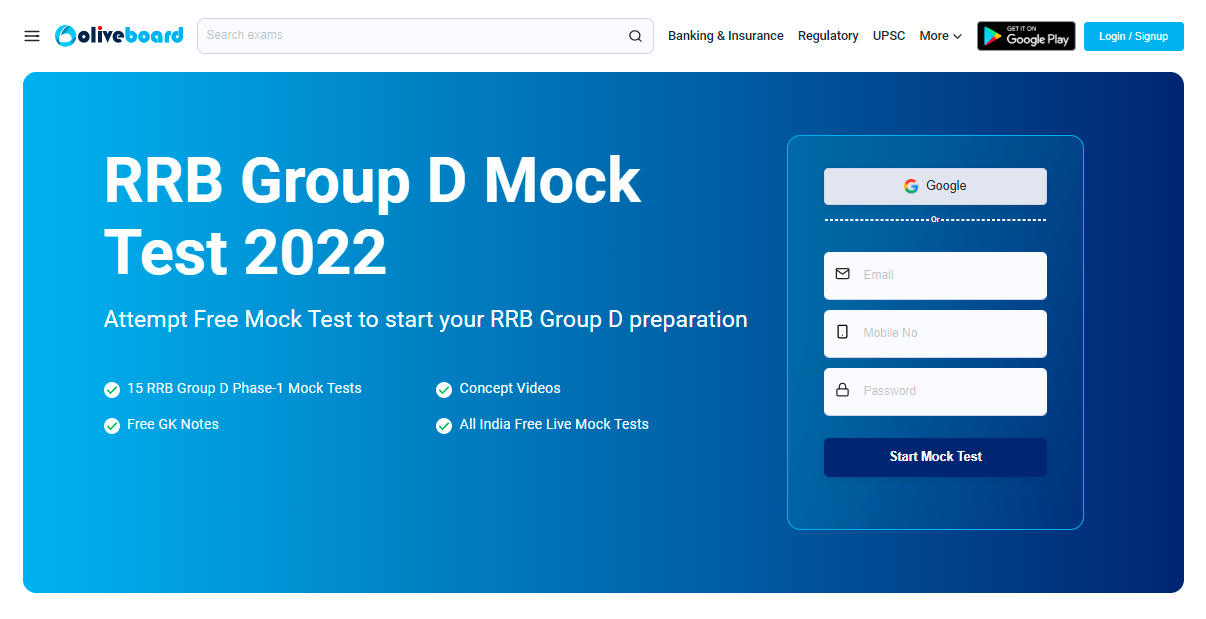Screen dimensions: 1206x619
Task: Sign in with Google button
Action: pos(935,186)
